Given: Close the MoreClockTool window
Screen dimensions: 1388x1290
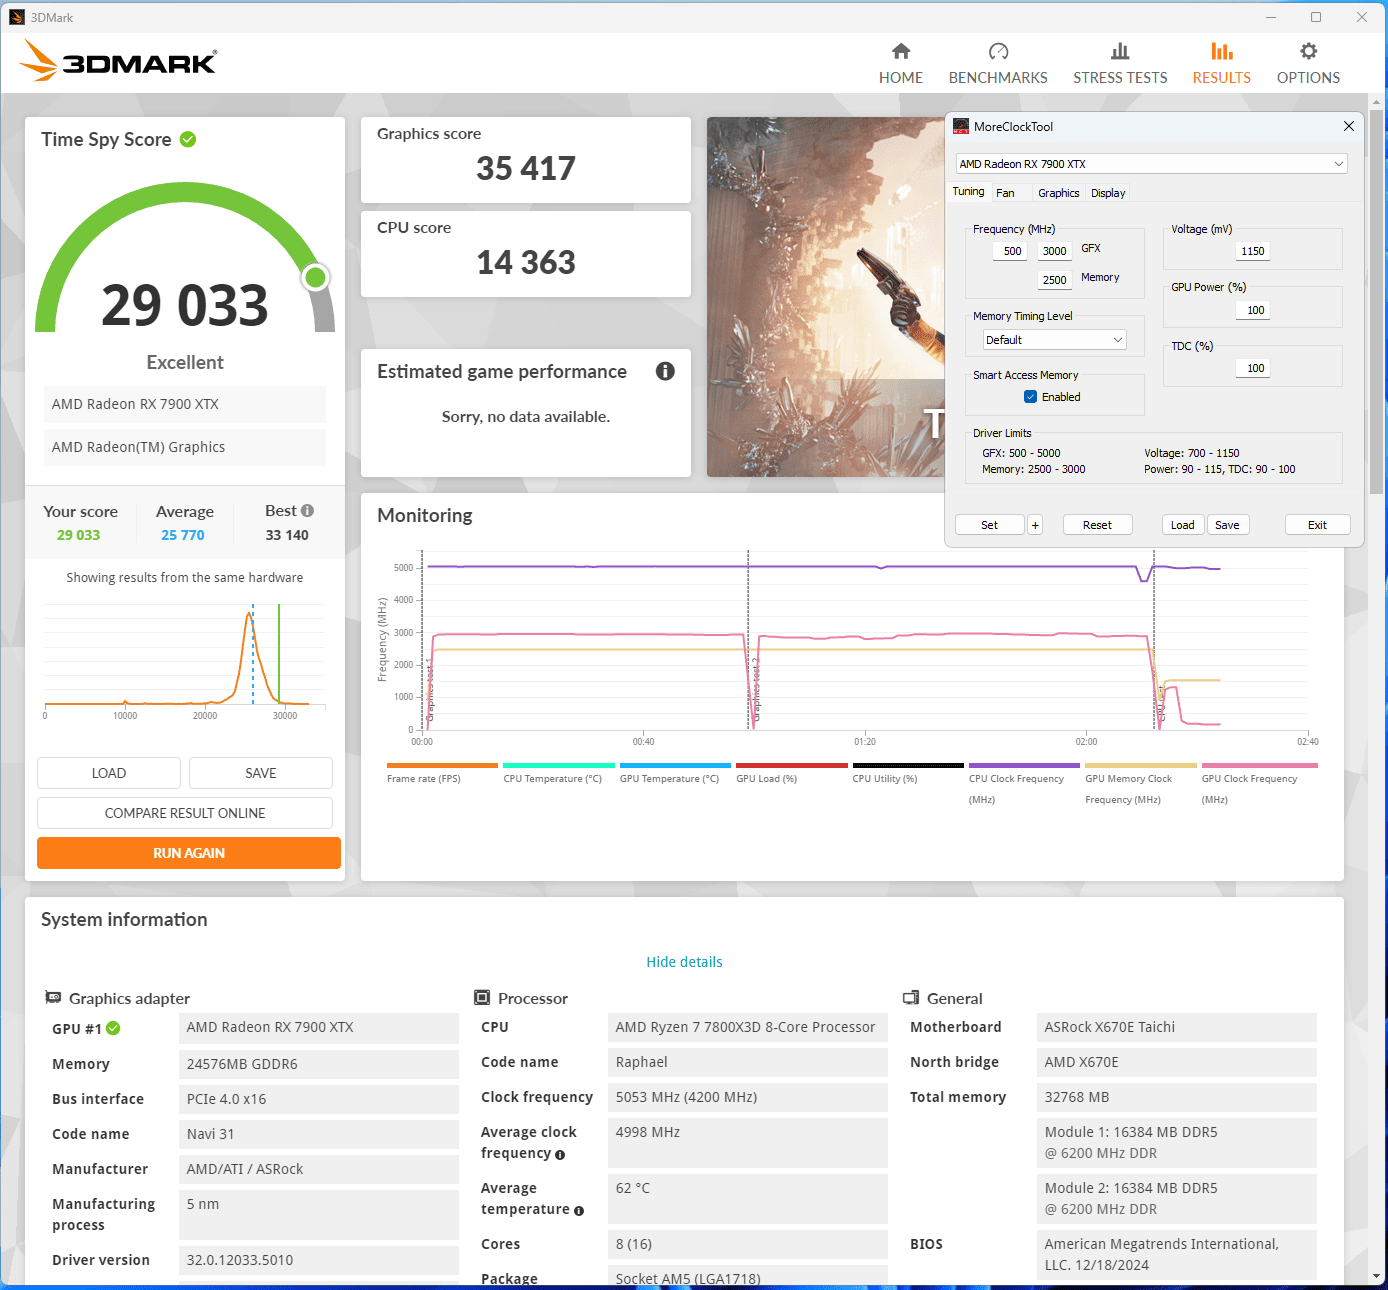Looking at the screenshot, I should point(1348,126).
